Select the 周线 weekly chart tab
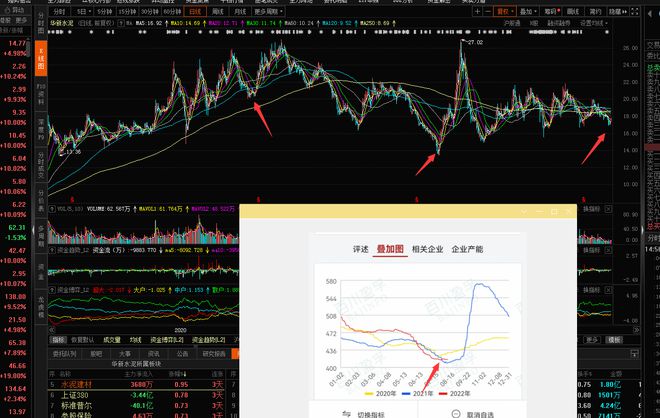This screenshot has height=418, width=660. [x=218, y=12]
